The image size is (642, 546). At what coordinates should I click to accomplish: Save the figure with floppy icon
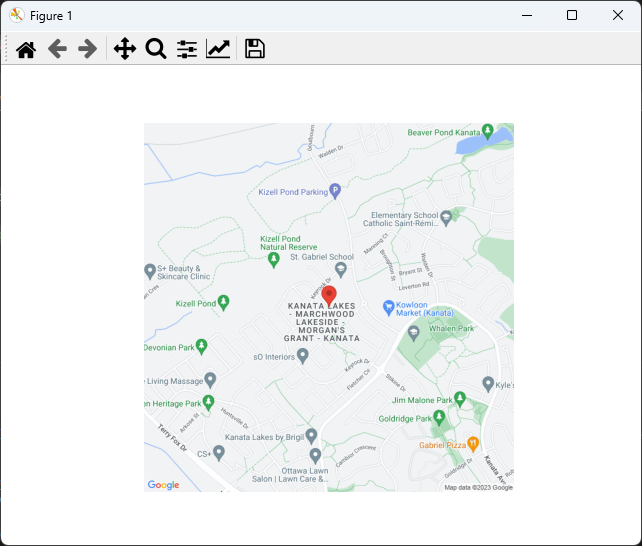coord(255,49)
